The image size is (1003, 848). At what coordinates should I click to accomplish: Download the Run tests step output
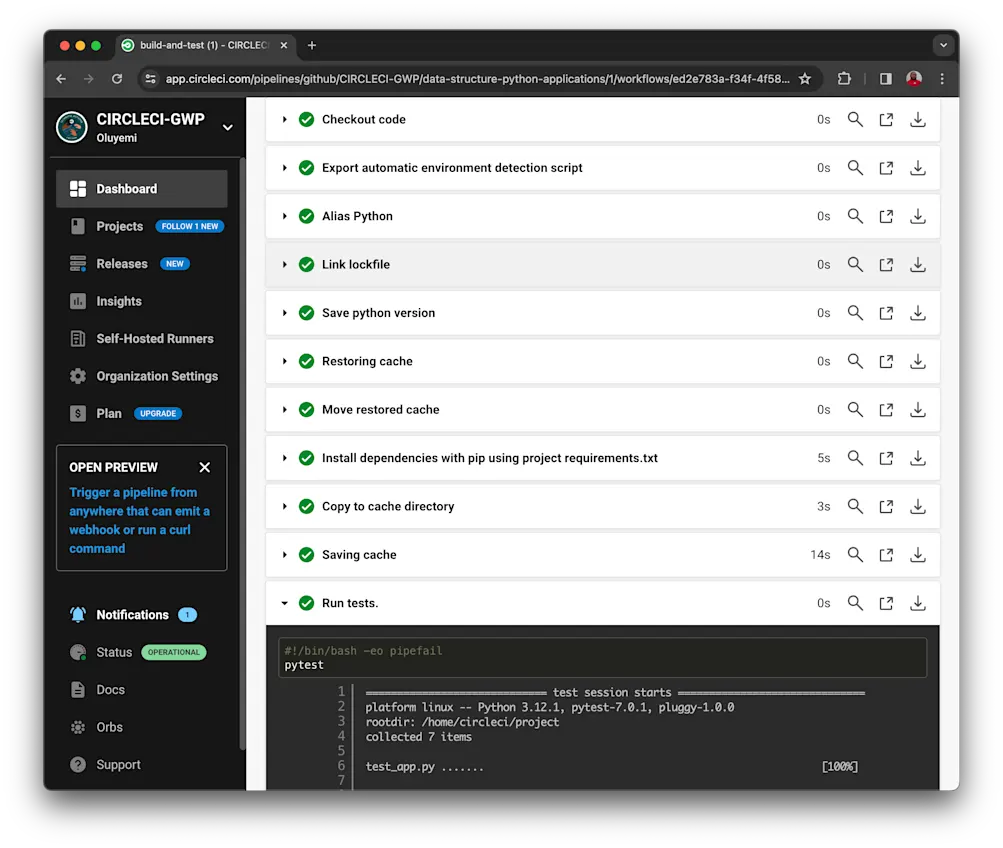tap(917, 603)
